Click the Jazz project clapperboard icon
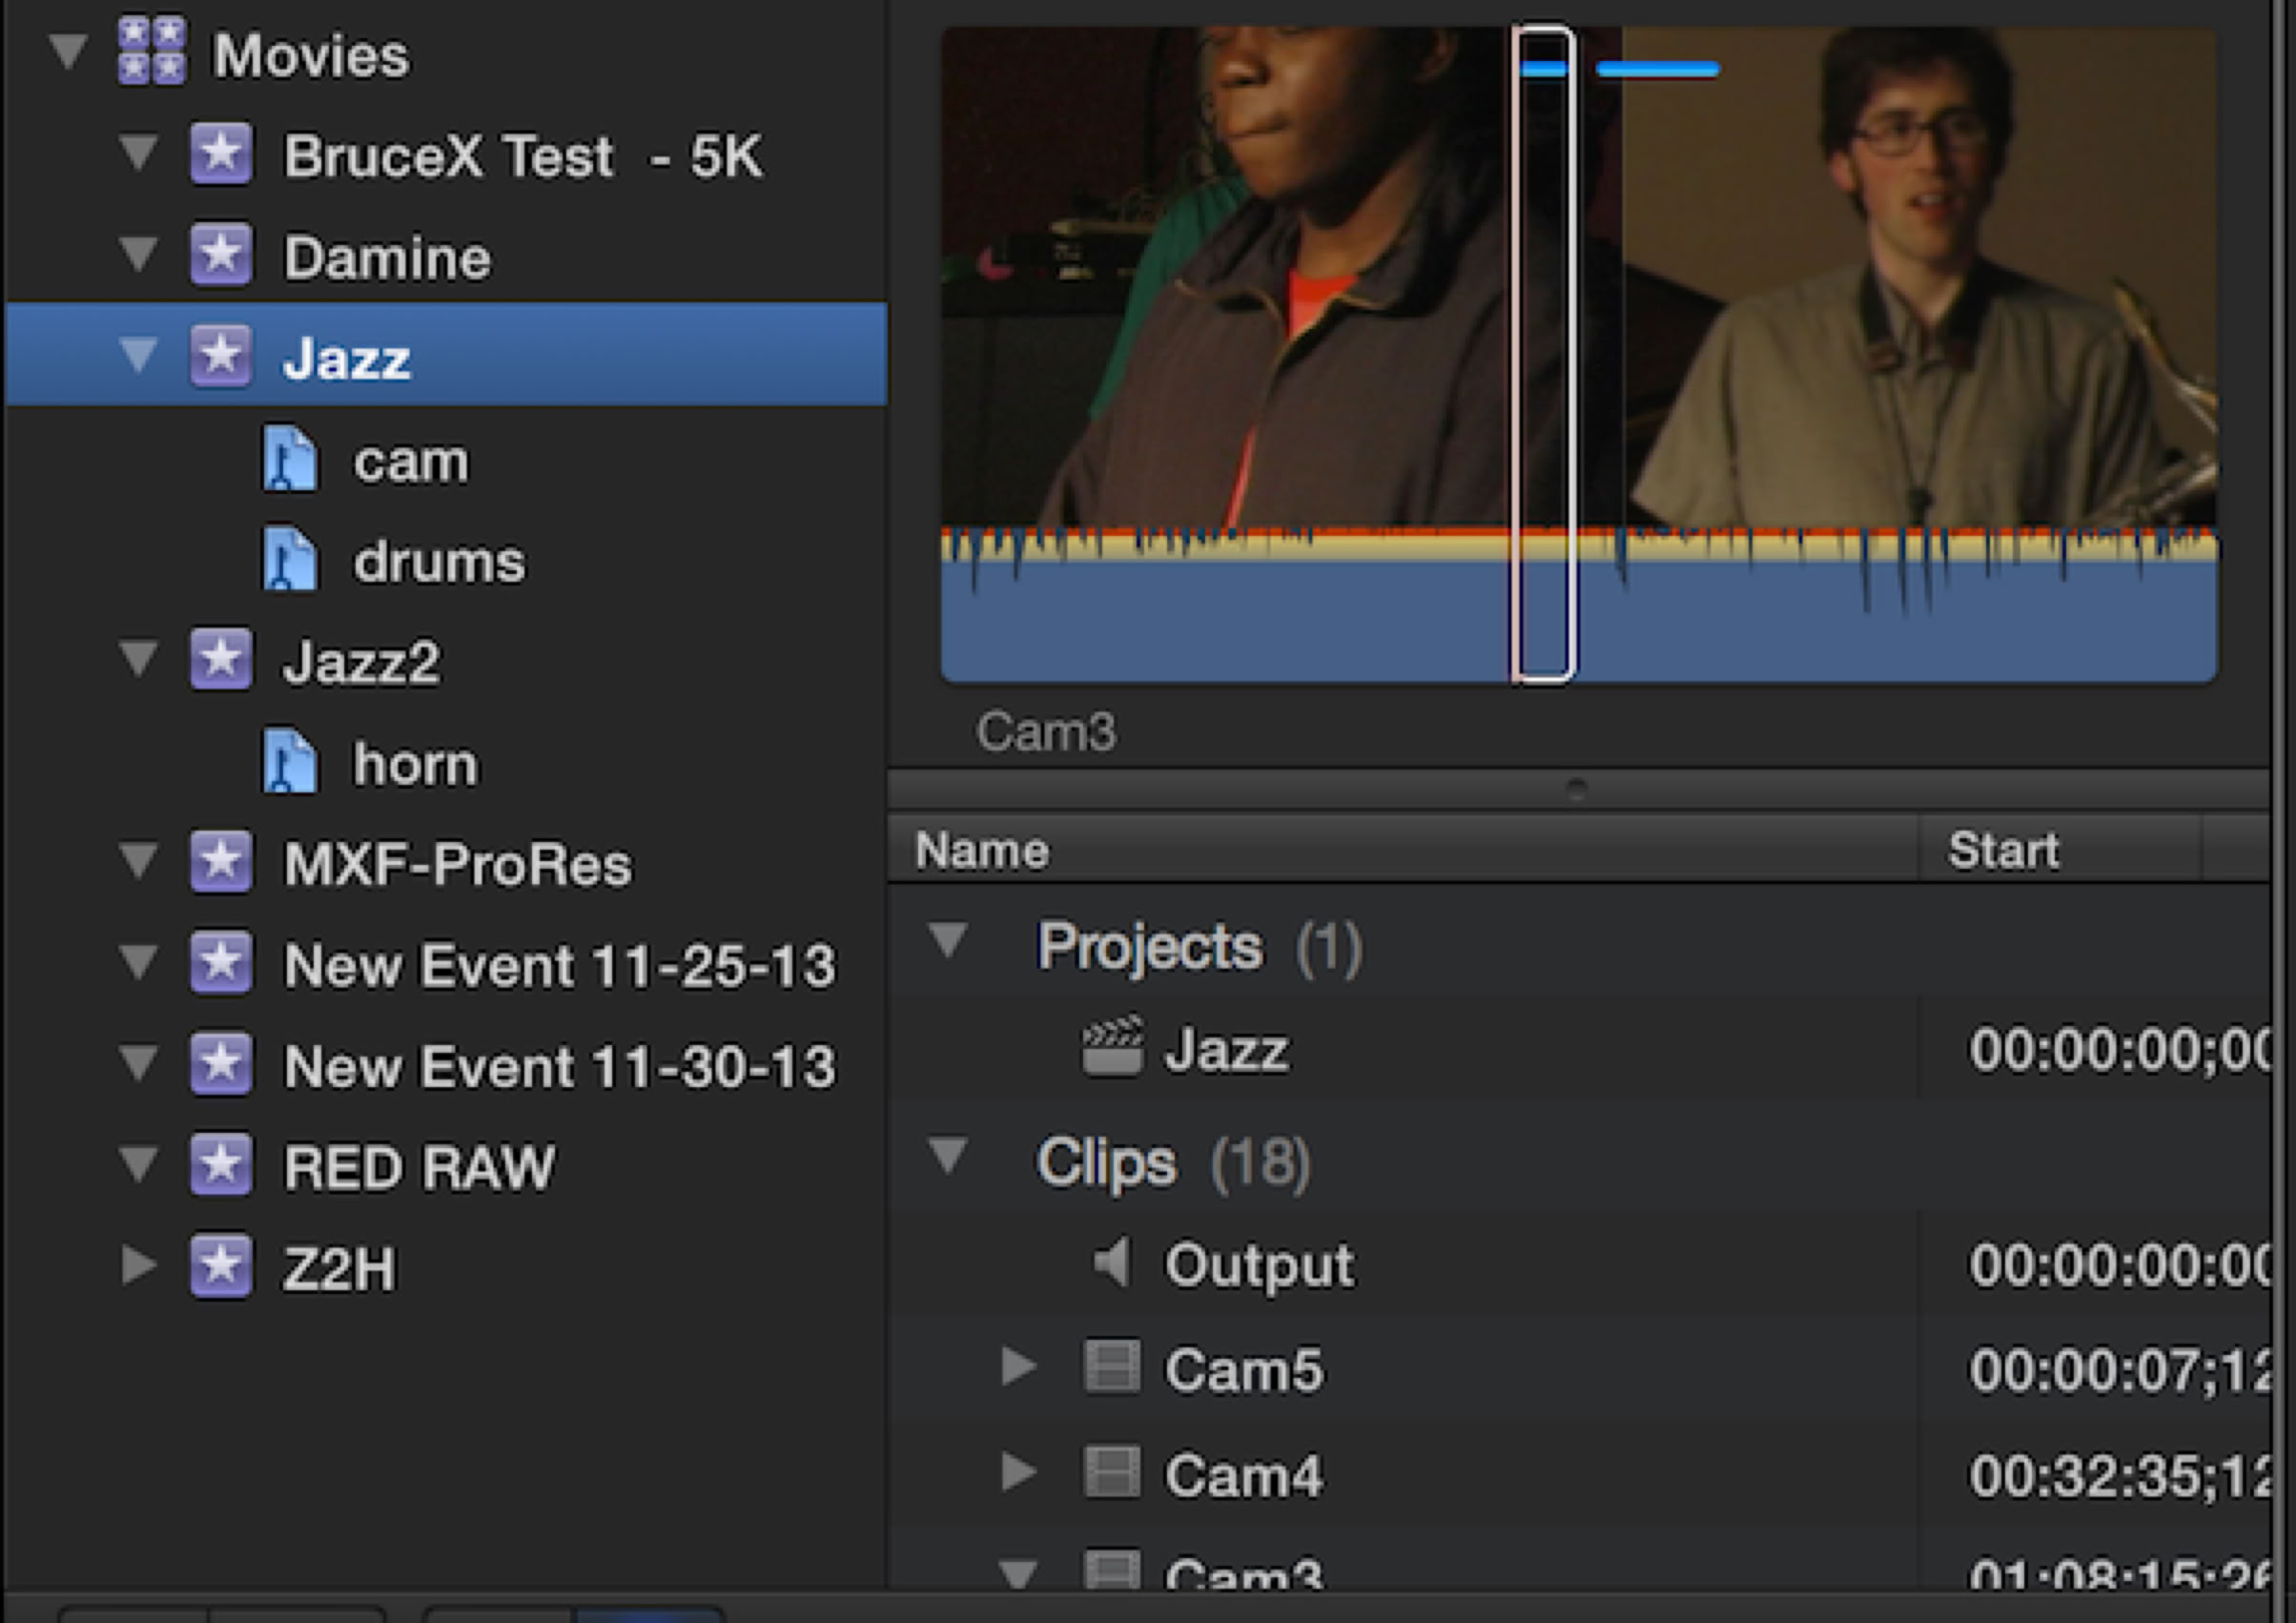2296x1623 pixels. tap(1112, 1048)
